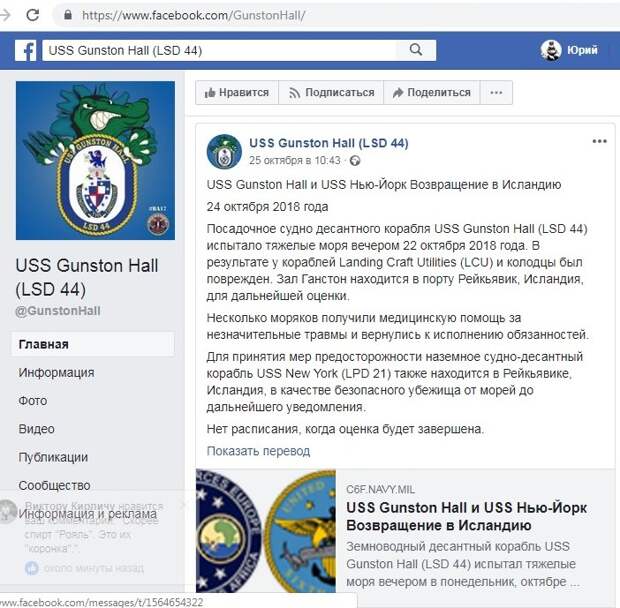Open Юрий profile avatar

[551, 50]
